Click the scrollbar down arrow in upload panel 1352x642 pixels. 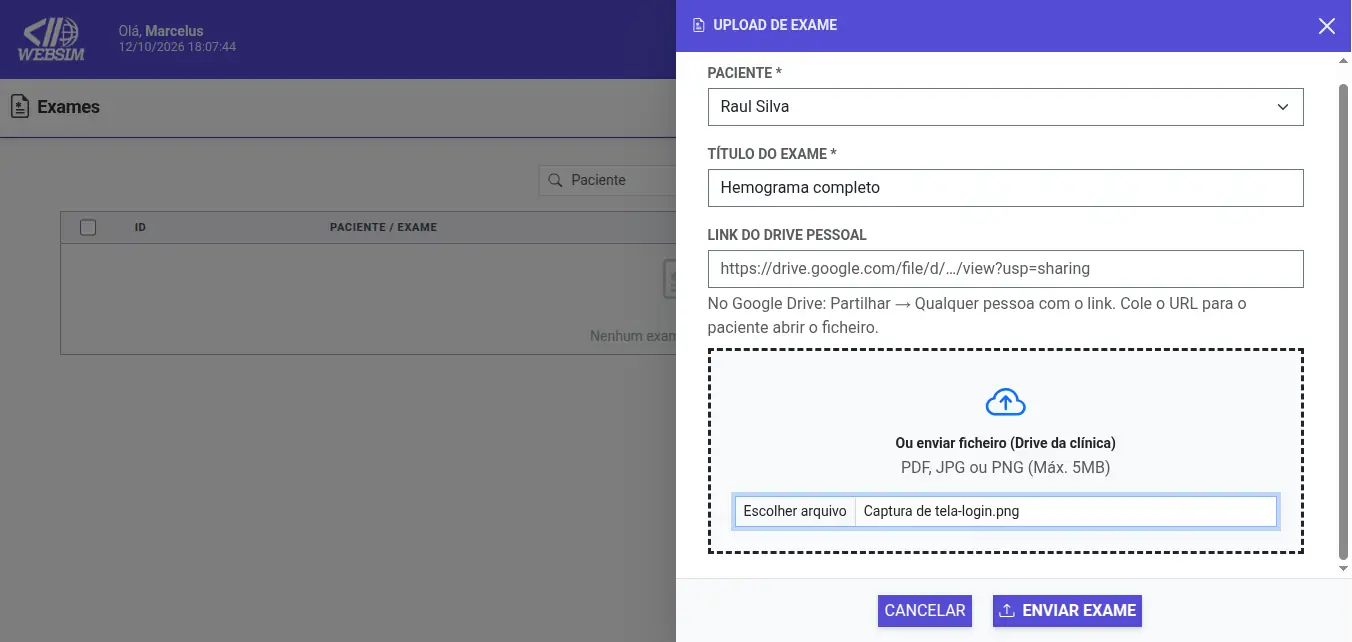(x=1343, y=569)
